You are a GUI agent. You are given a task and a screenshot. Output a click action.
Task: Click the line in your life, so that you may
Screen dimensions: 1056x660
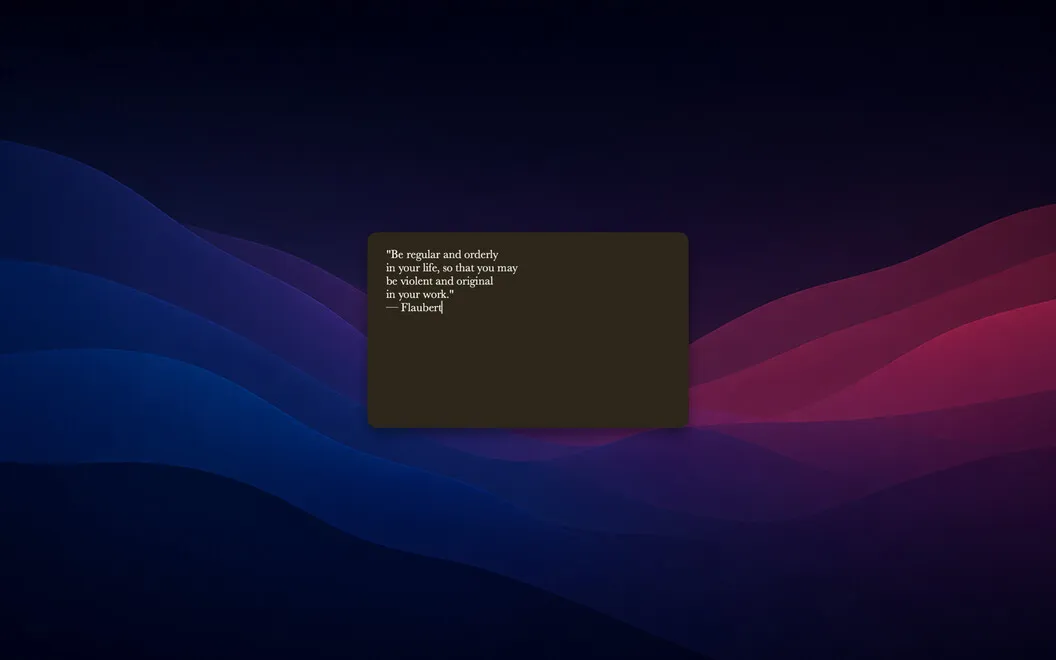point(452,268)
